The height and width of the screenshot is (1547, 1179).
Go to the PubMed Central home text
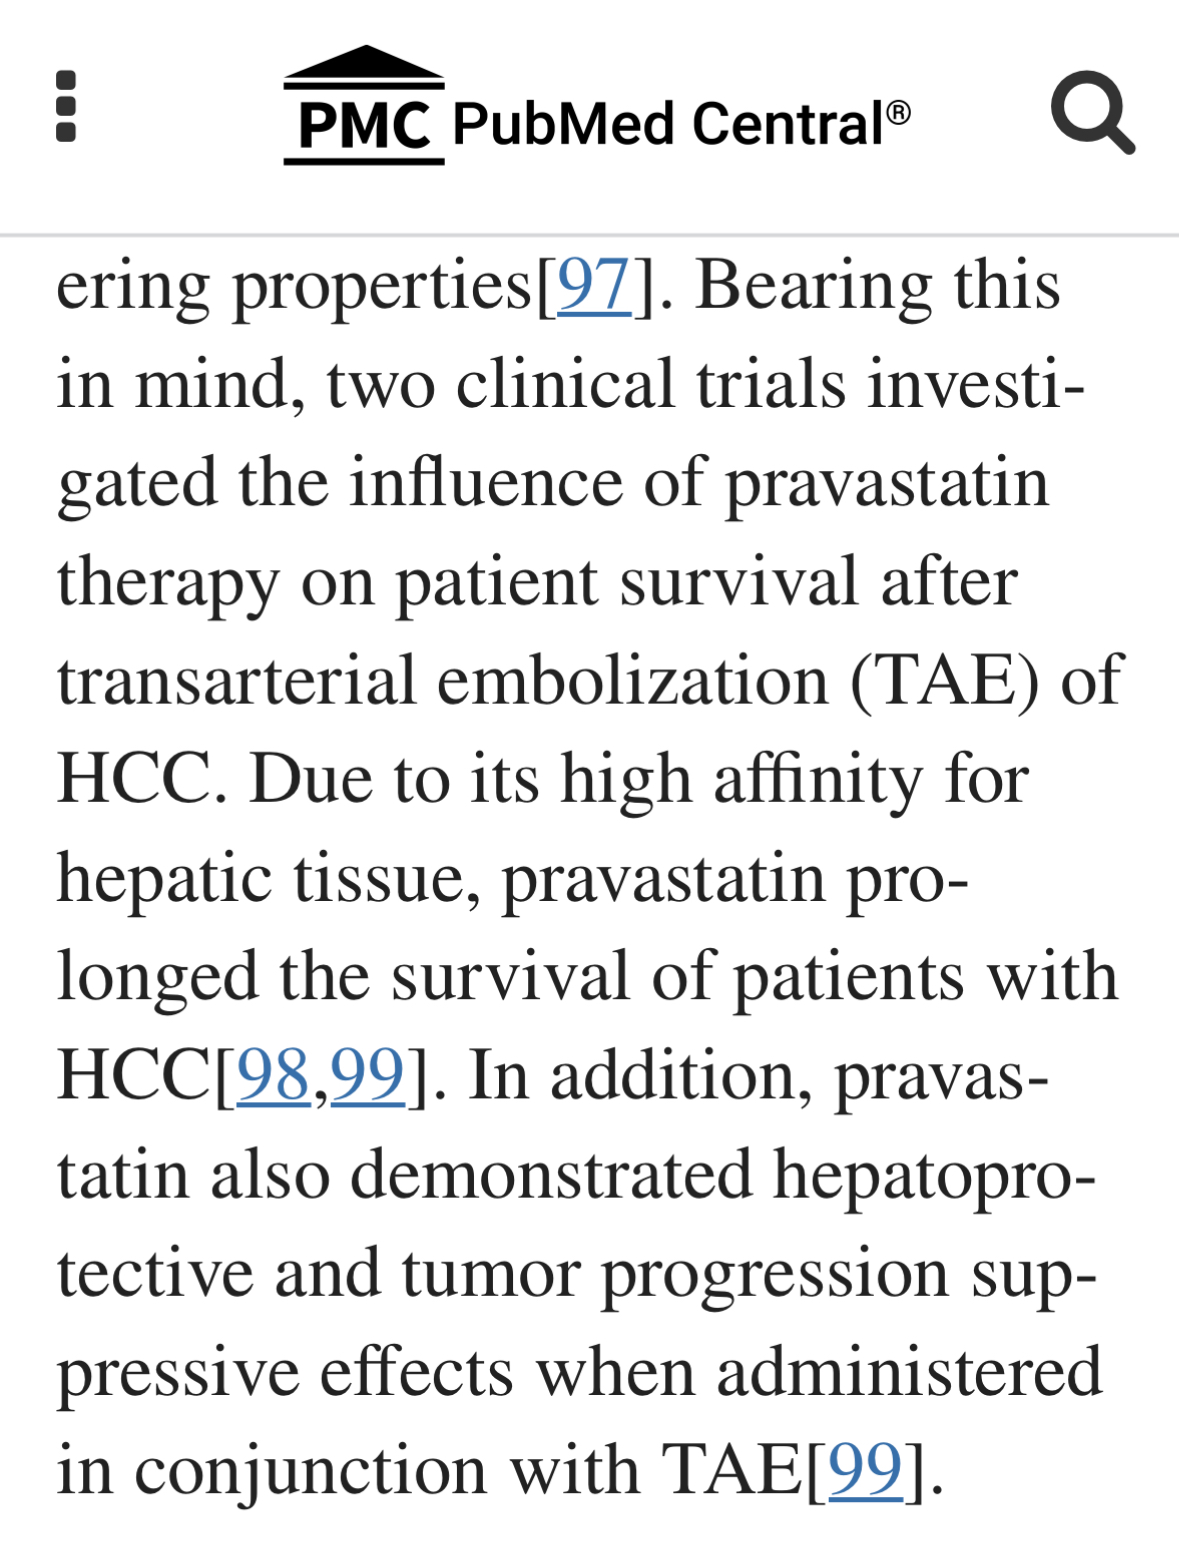pyautogui.click(x=669, y=124)
